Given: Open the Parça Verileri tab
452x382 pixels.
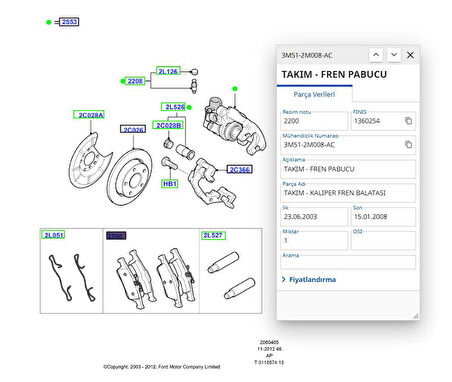Looking at the screenshot, I should click(314, 94).
